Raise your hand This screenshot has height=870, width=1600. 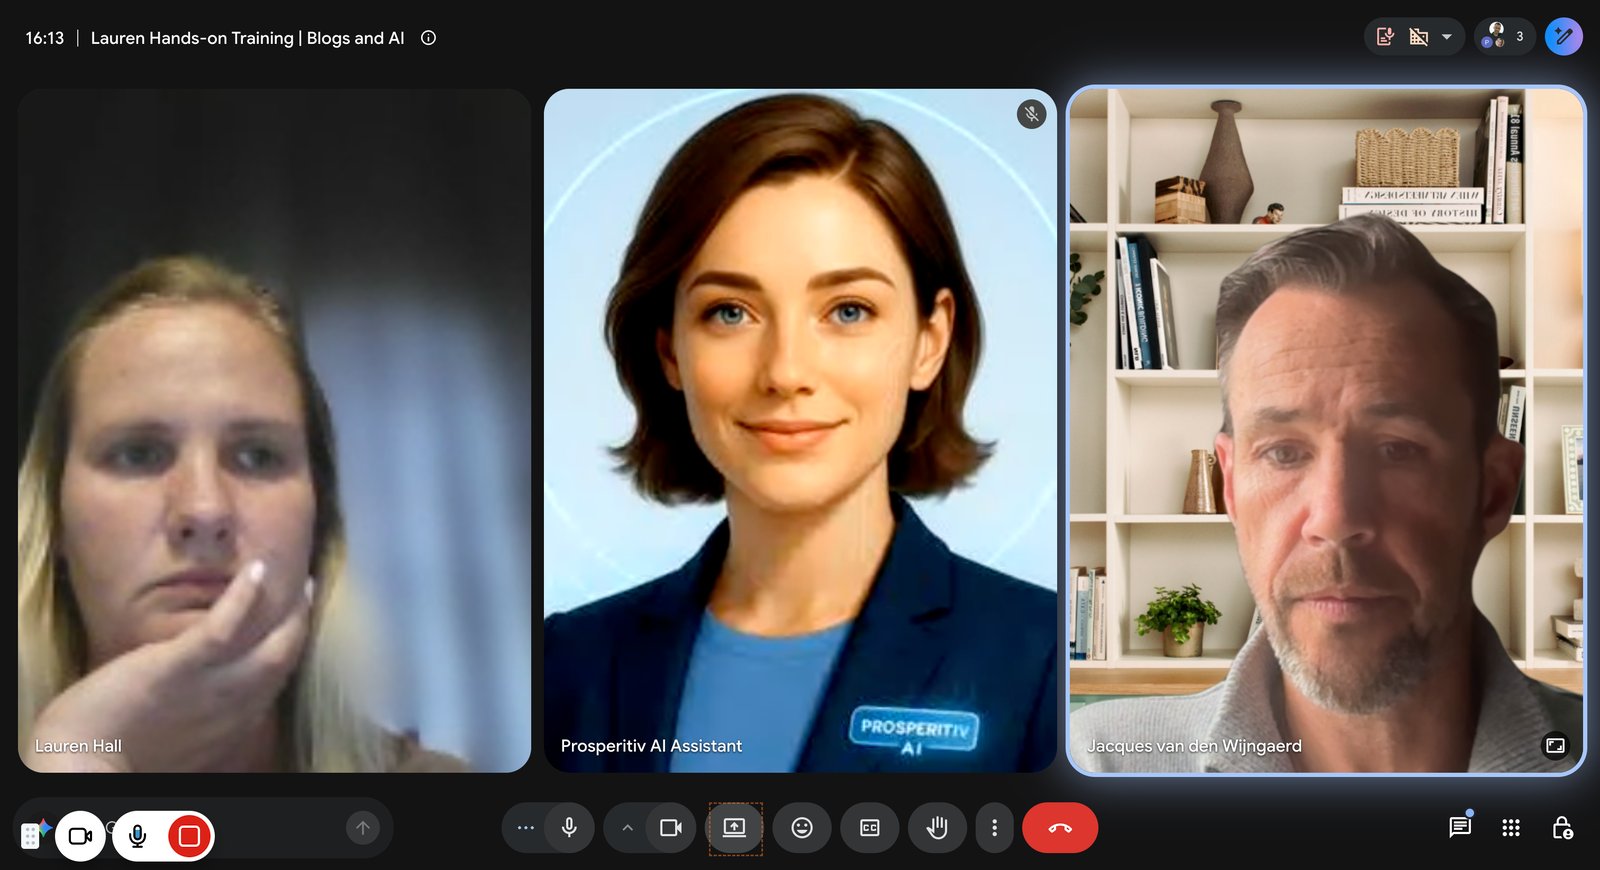coord(937,828)
